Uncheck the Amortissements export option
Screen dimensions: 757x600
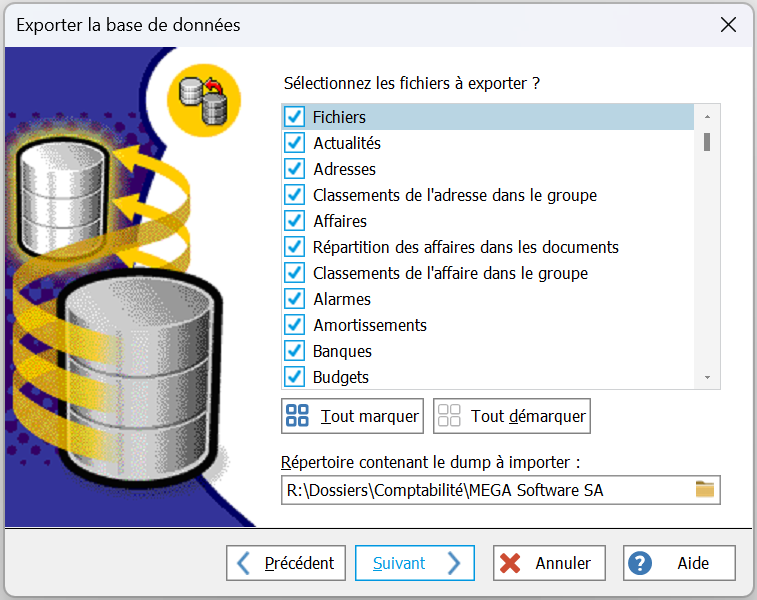(x=295, y=325)
